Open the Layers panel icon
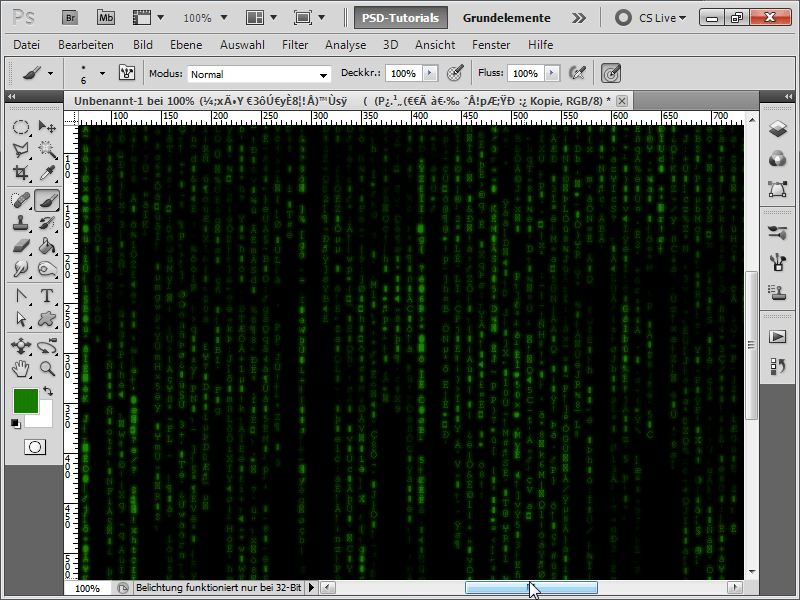The width and height of the screenshot is (800, 600). (x=778, y=129)
